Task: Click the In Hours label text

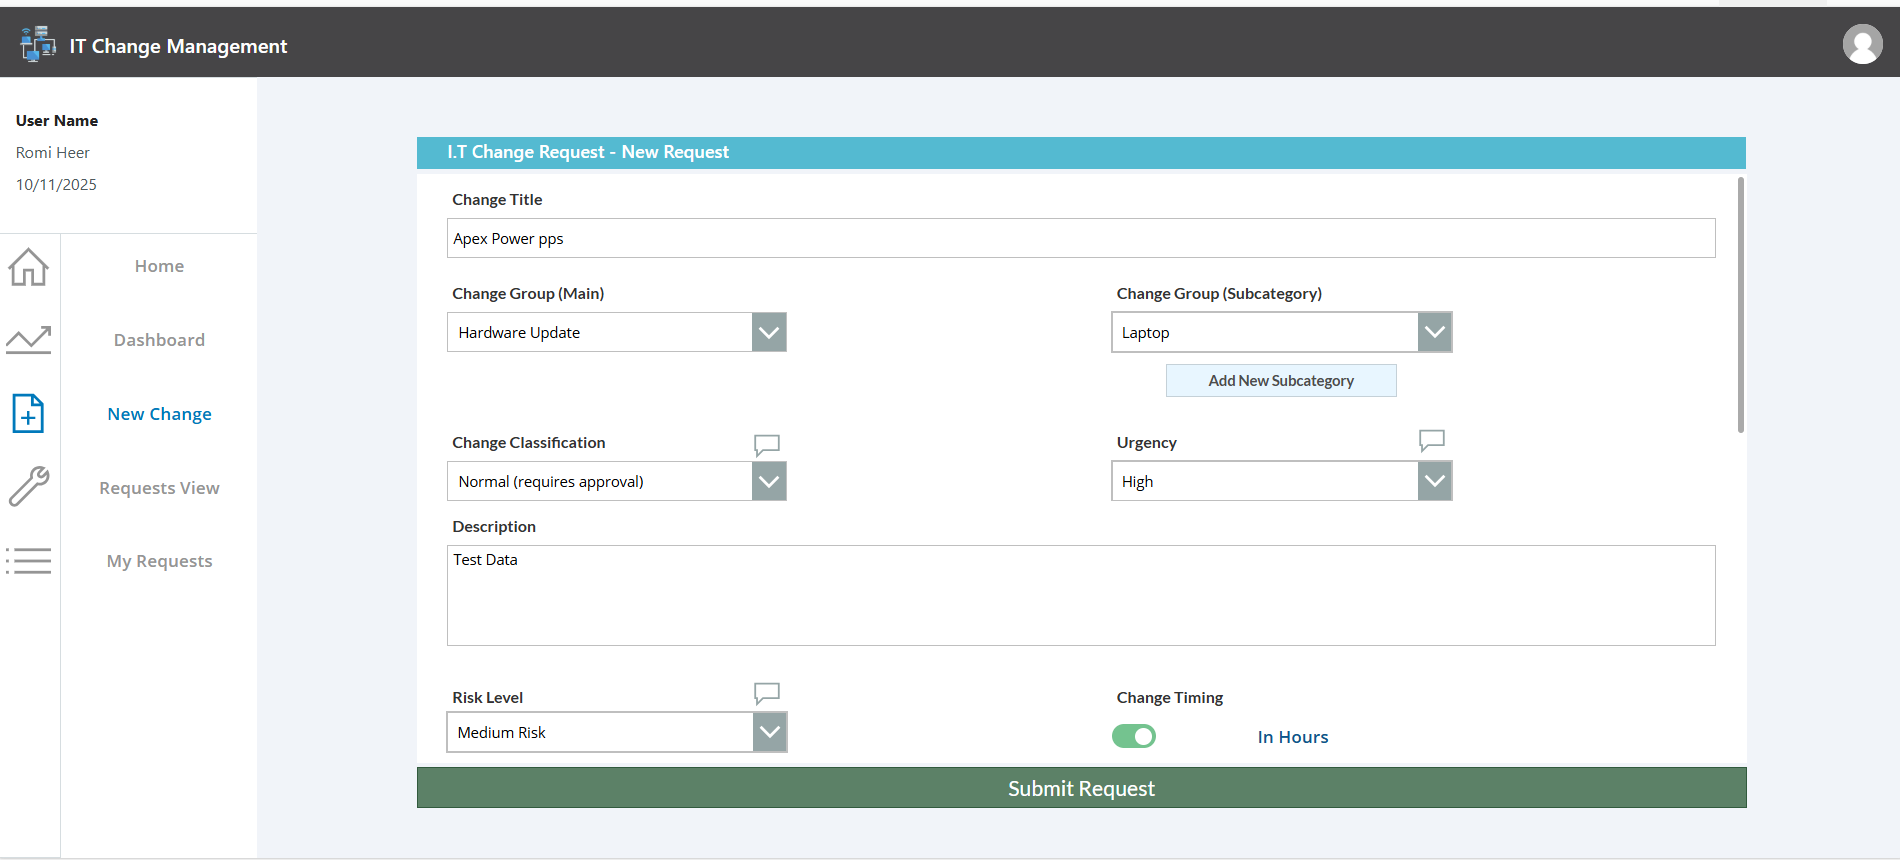Action: (x=1293, y=737)
